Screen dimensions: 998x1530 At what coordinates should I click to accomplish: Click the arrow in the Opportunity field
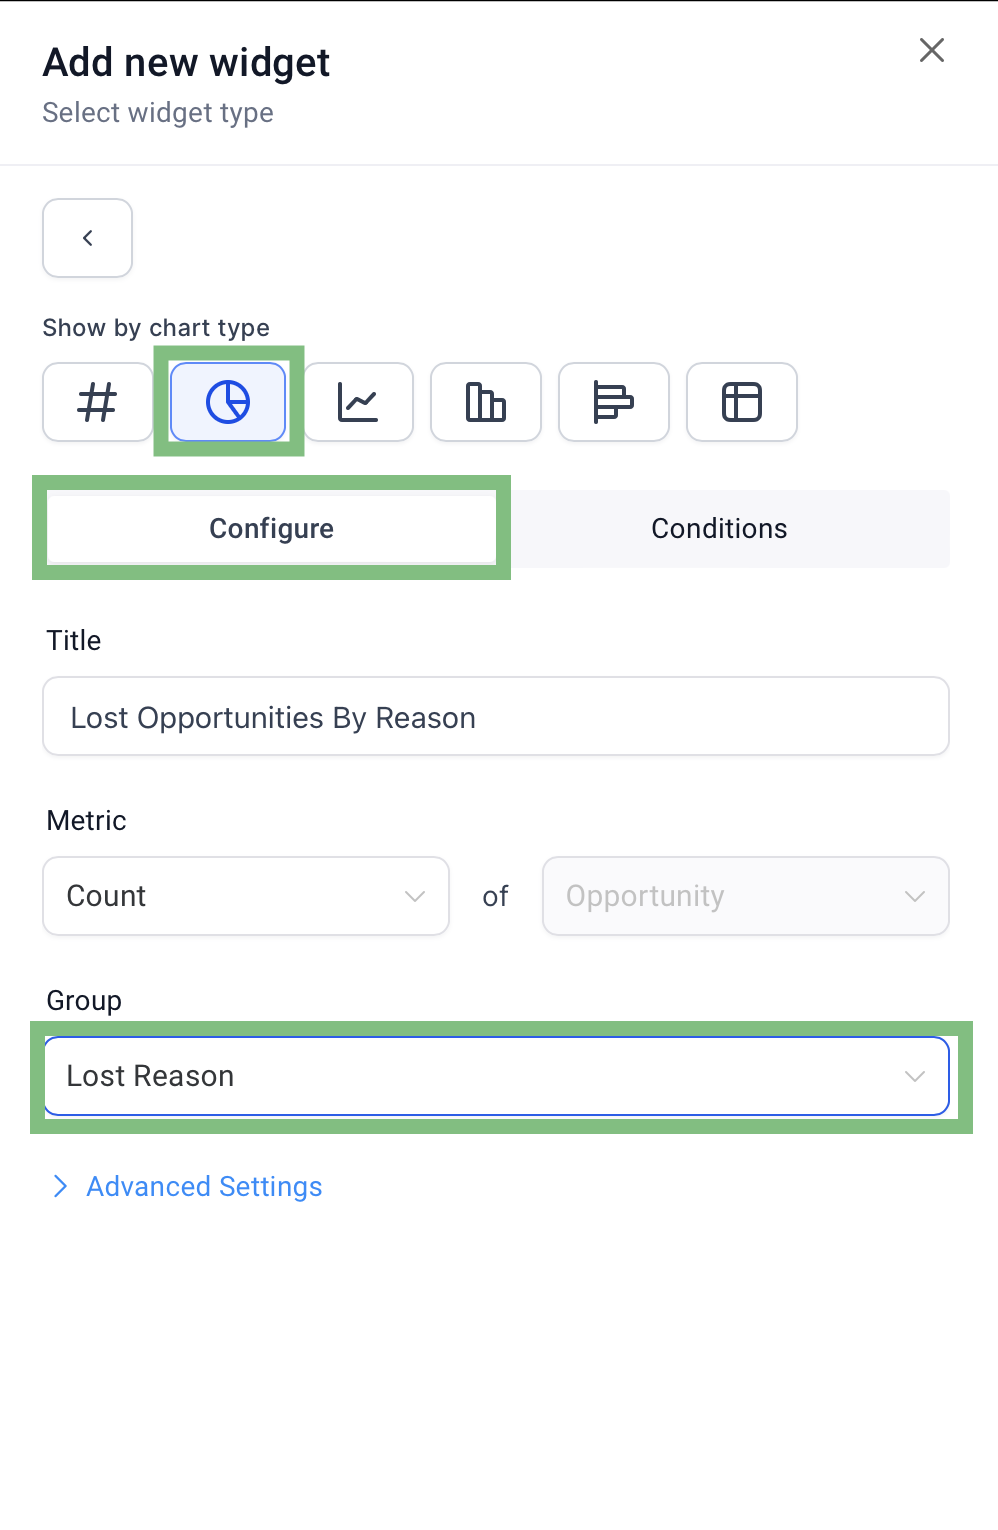click(915, 896)
